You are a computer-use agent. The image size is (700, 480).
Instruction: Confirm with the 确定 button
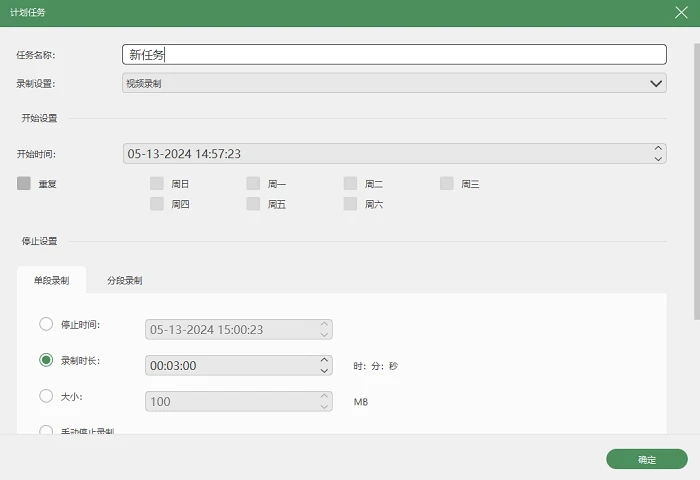646,459
